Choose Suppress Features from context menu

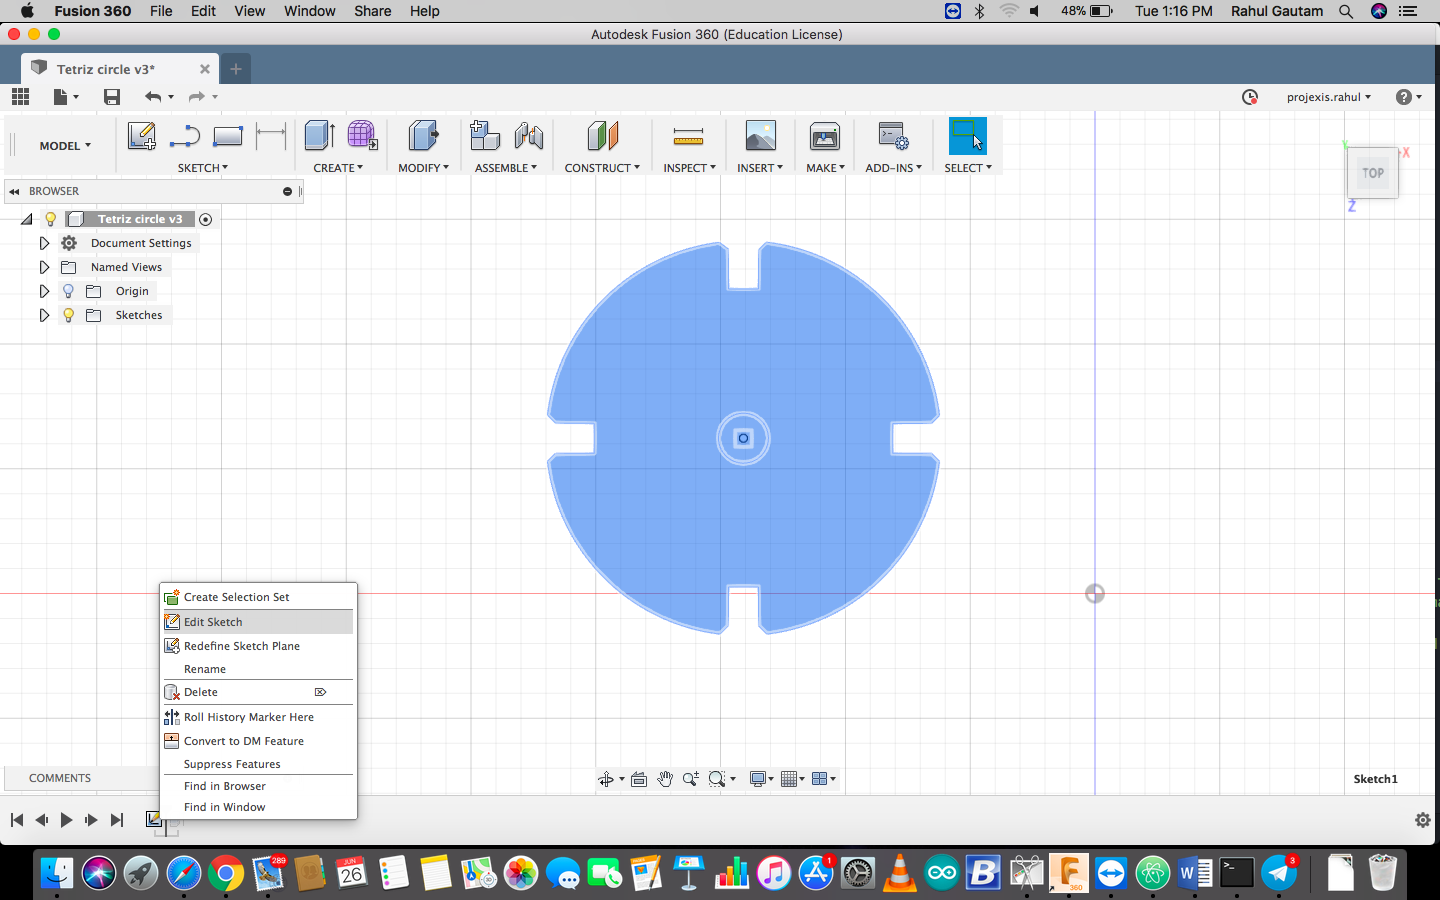tap(258, 764)
